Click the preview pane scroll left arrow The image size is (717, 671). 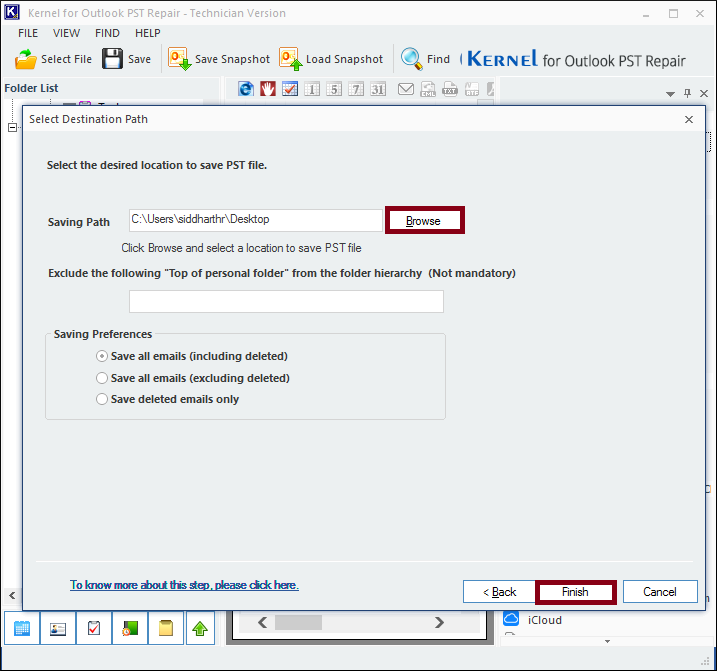(x=262, y=623)
